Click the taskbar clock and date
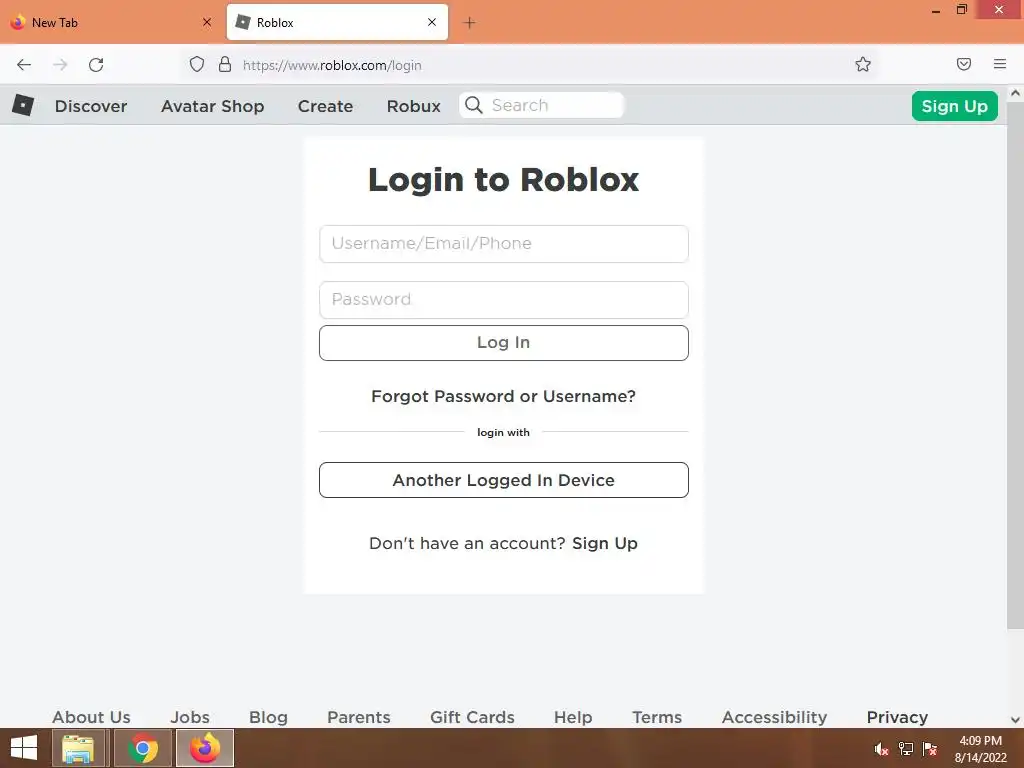Image resolution: width=1024 pixels, height=768 pixels. [x=980, y=749]
